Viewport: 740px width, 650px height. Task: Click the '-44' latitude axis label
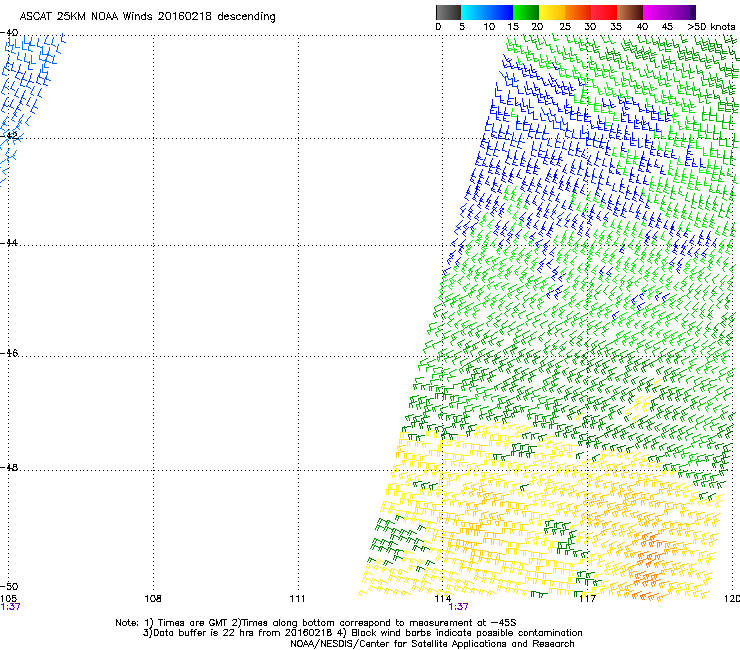pyautogui.click(x=9, y=242)
